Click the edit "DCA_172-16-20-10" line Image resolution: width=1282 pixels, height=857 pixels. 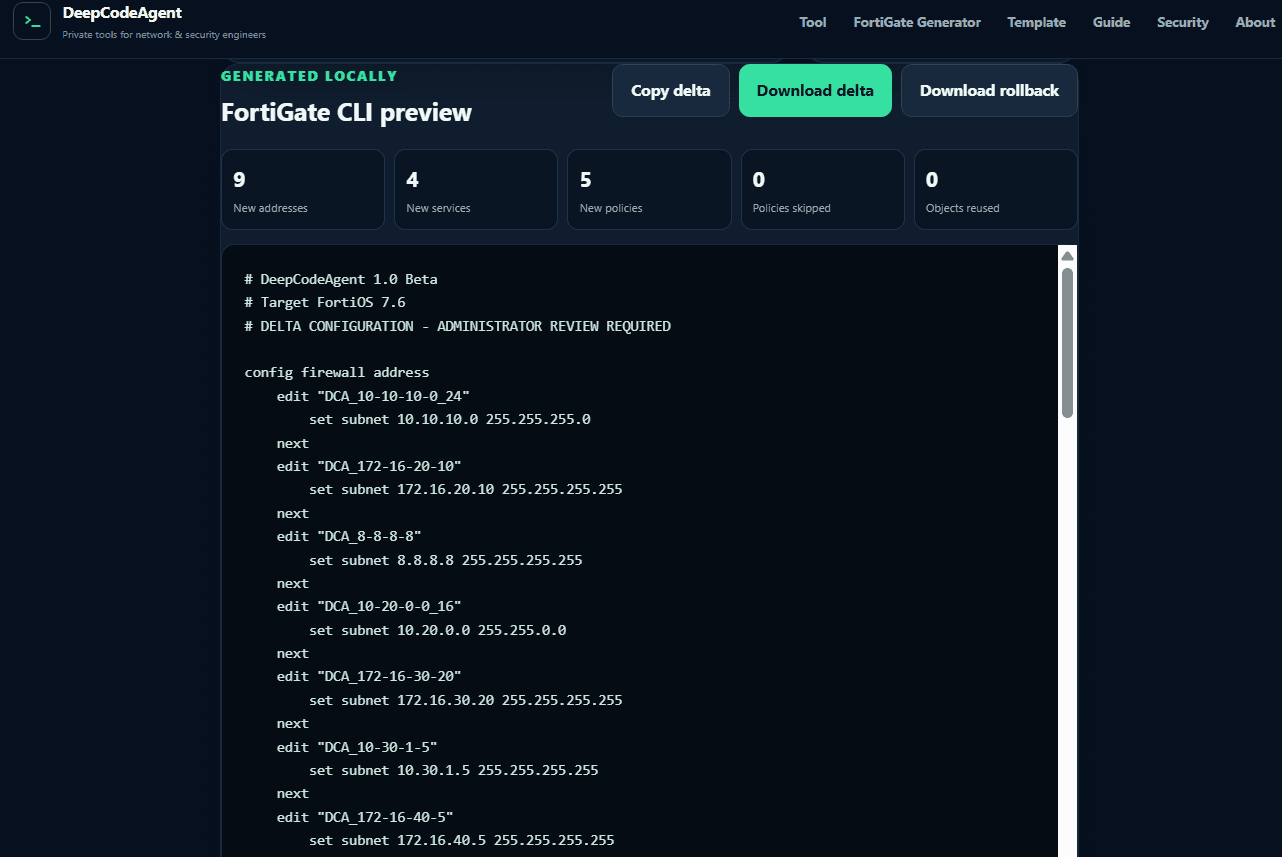pos(369,466)
